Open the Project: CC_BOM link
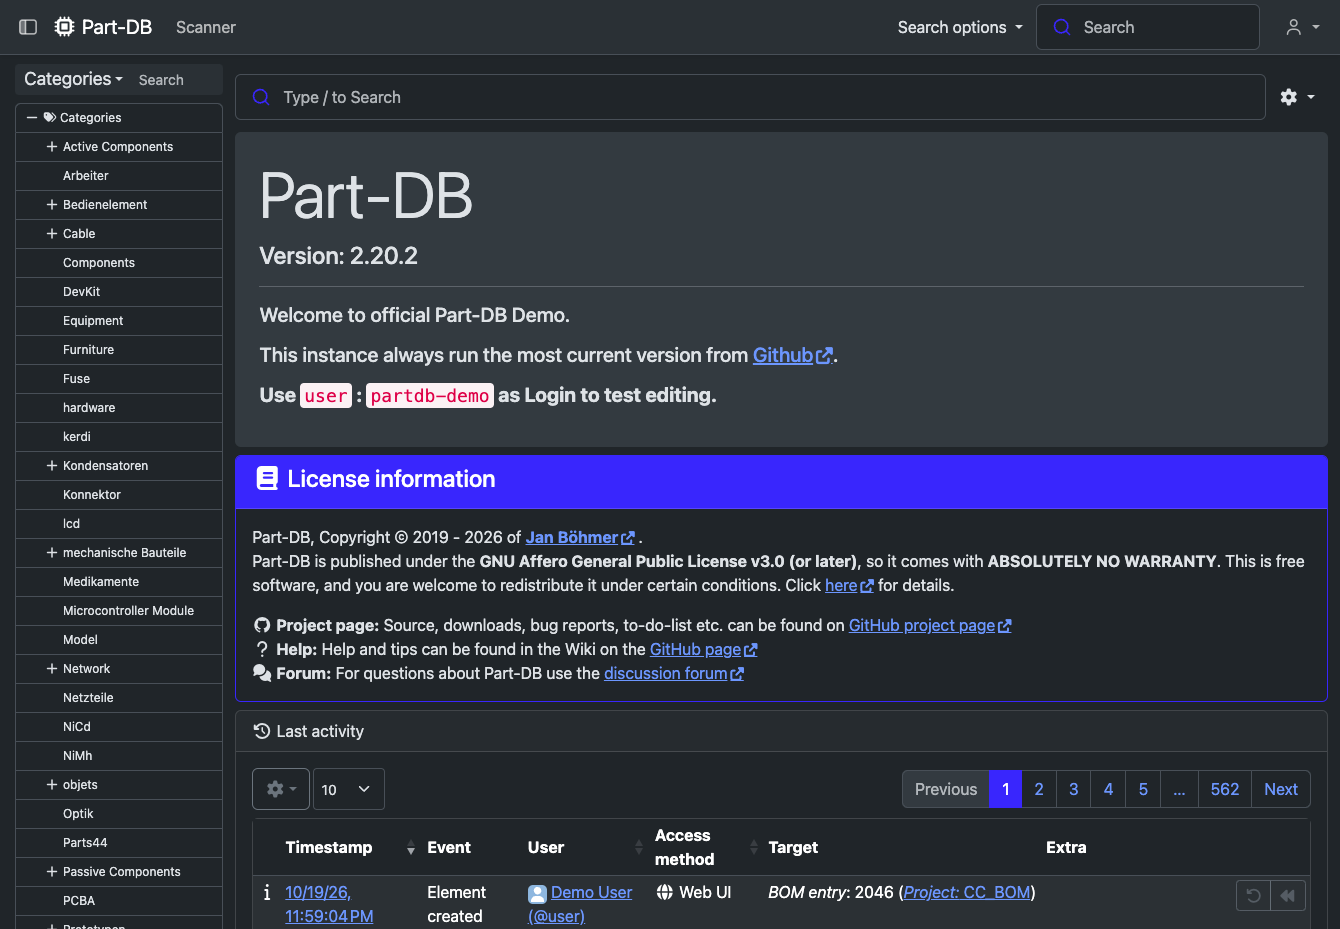1340x929 pixels. point(967,892)
